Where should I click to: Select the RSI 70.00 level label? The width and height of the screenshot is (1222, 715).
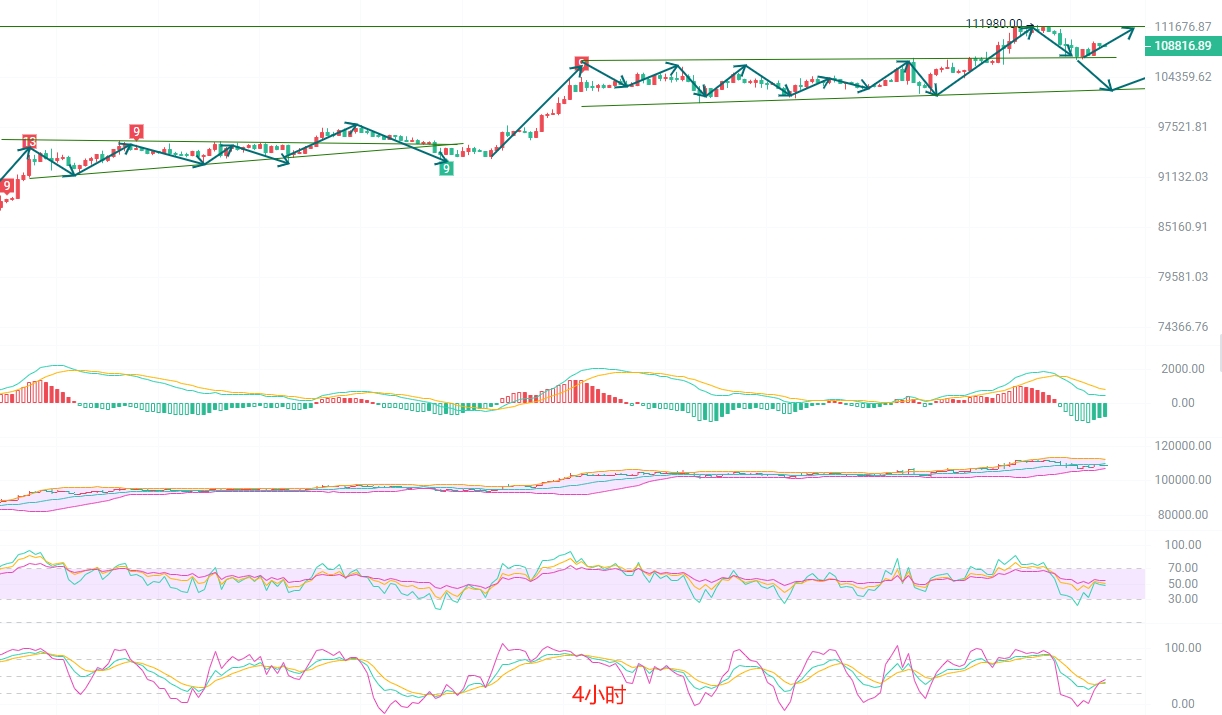[1181, 568]
